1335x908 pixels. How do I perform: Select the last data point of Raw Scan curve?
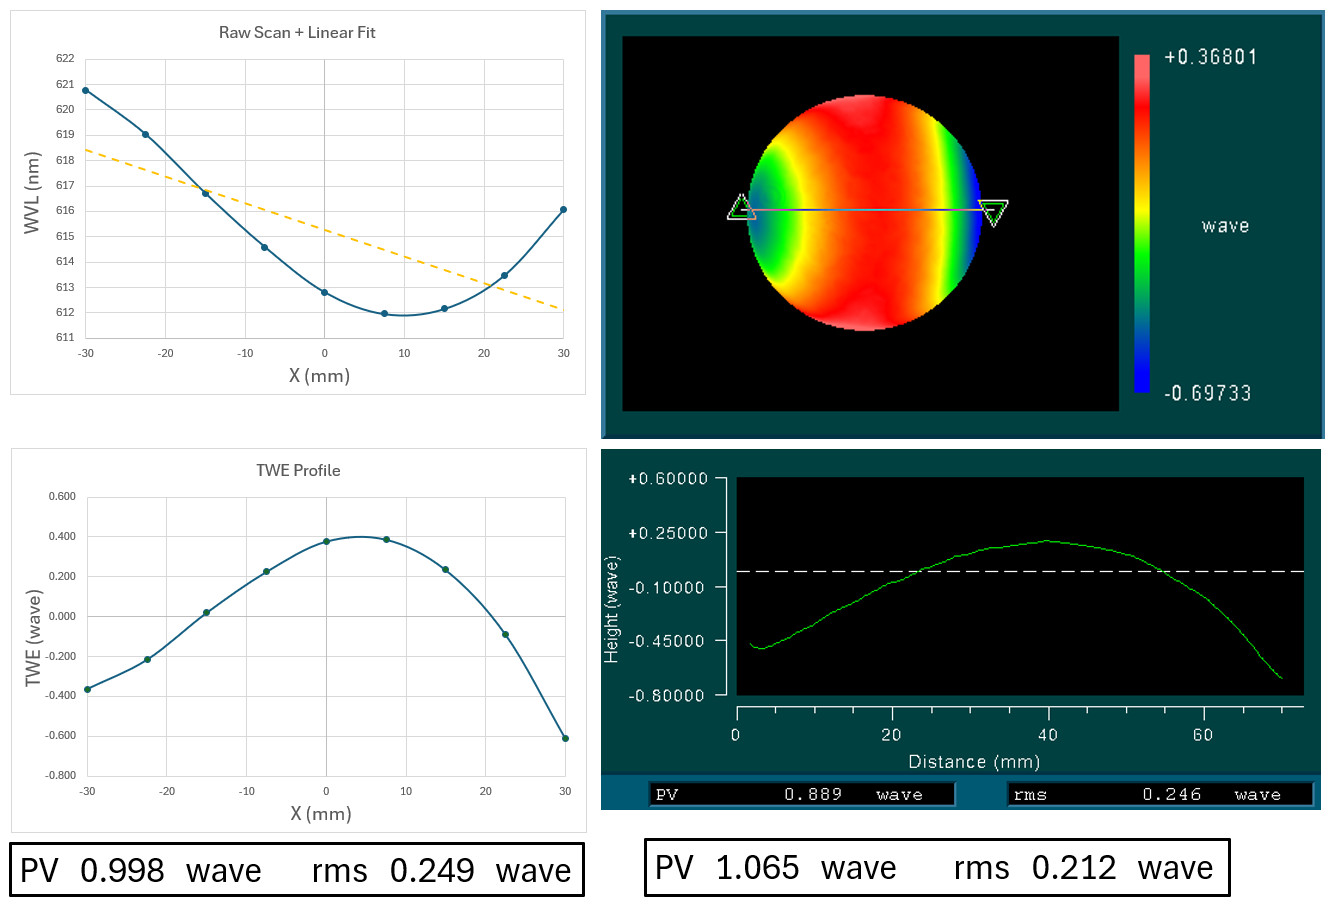click(x=563, y=210)
